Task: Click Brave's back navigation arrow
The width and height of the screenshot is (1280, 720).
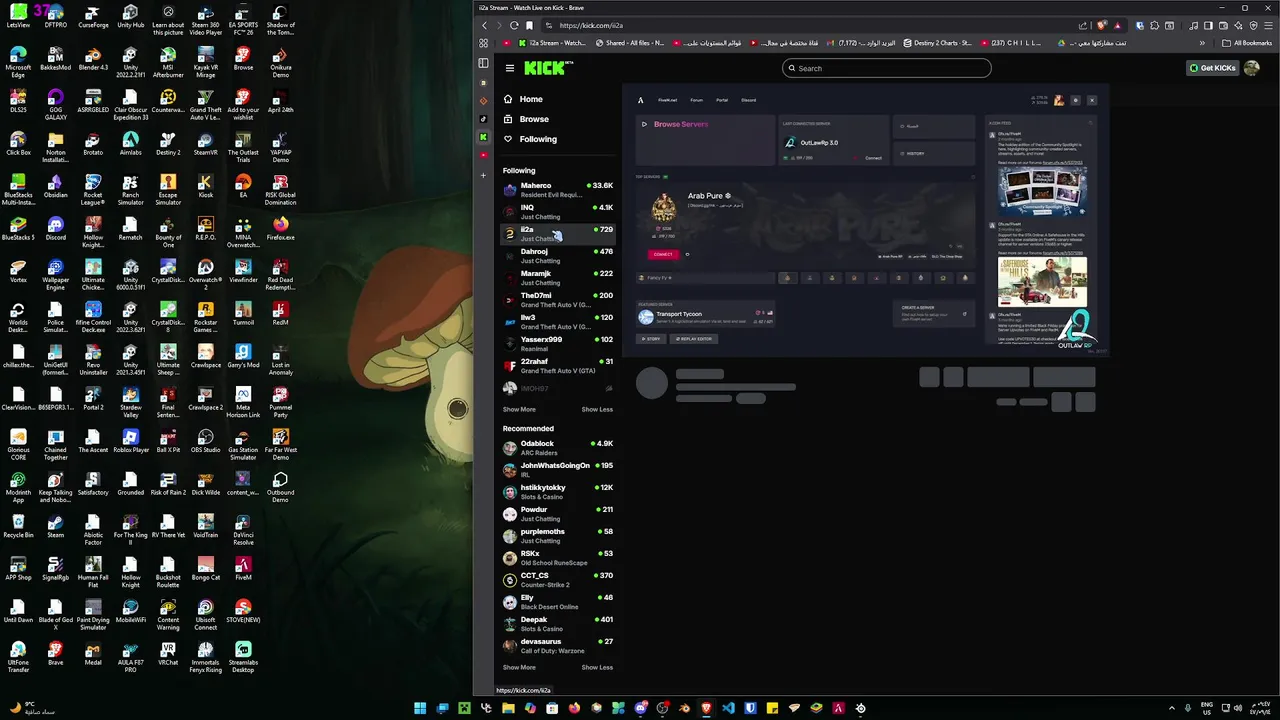Action: [485, 25]
